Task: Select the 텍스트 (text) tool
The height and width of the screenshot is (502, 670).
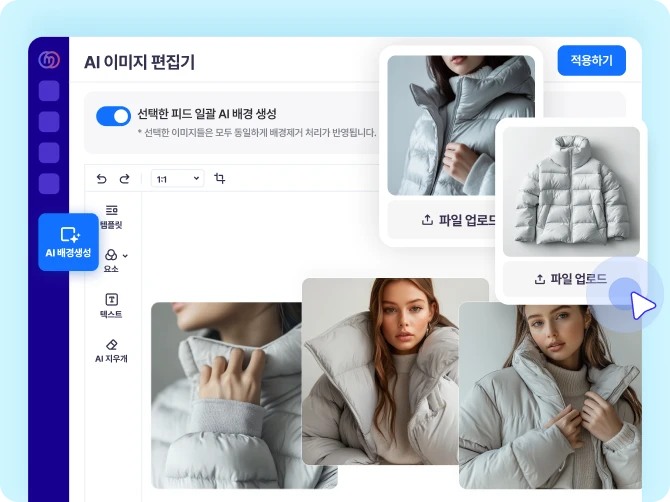Action: tap(111, 306)
